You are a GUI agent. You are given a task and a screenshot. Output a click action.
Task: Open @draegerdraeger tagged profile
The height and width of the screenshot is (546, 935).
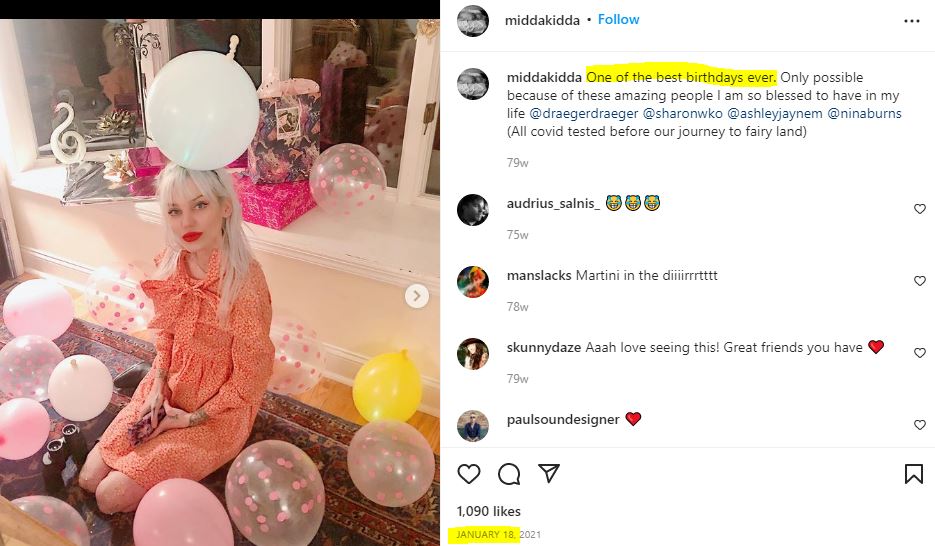pos(583,113)
